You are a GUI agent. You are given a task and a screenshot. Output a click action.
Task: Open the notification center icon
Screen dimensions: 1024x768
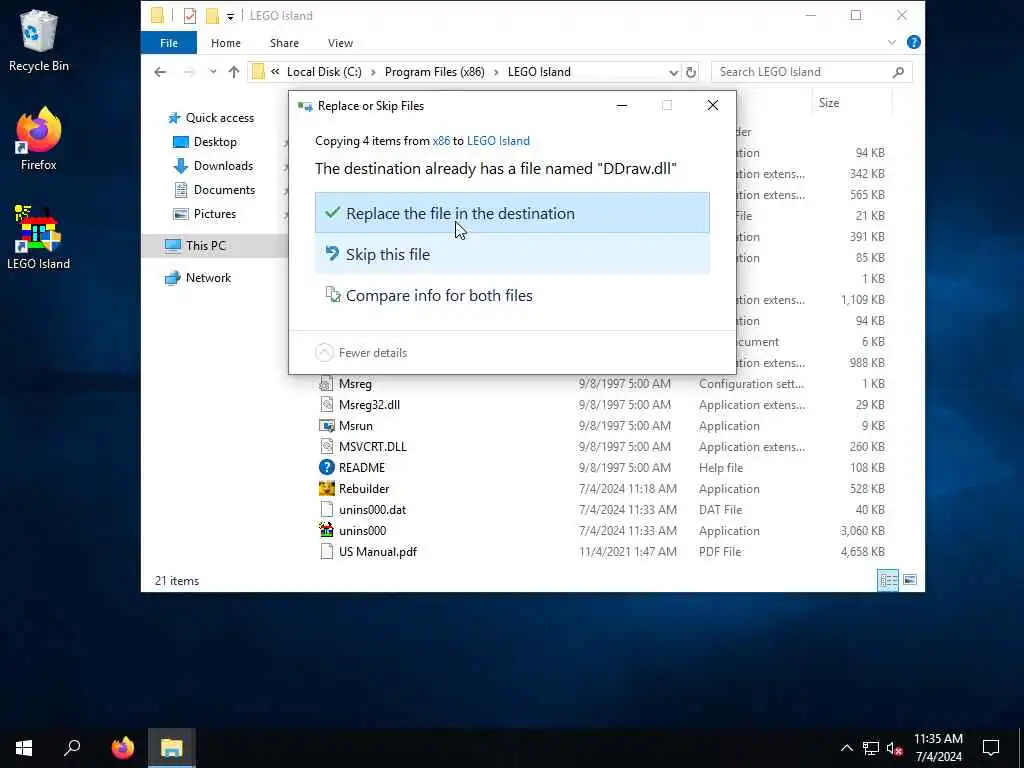(x=991, y=748)
